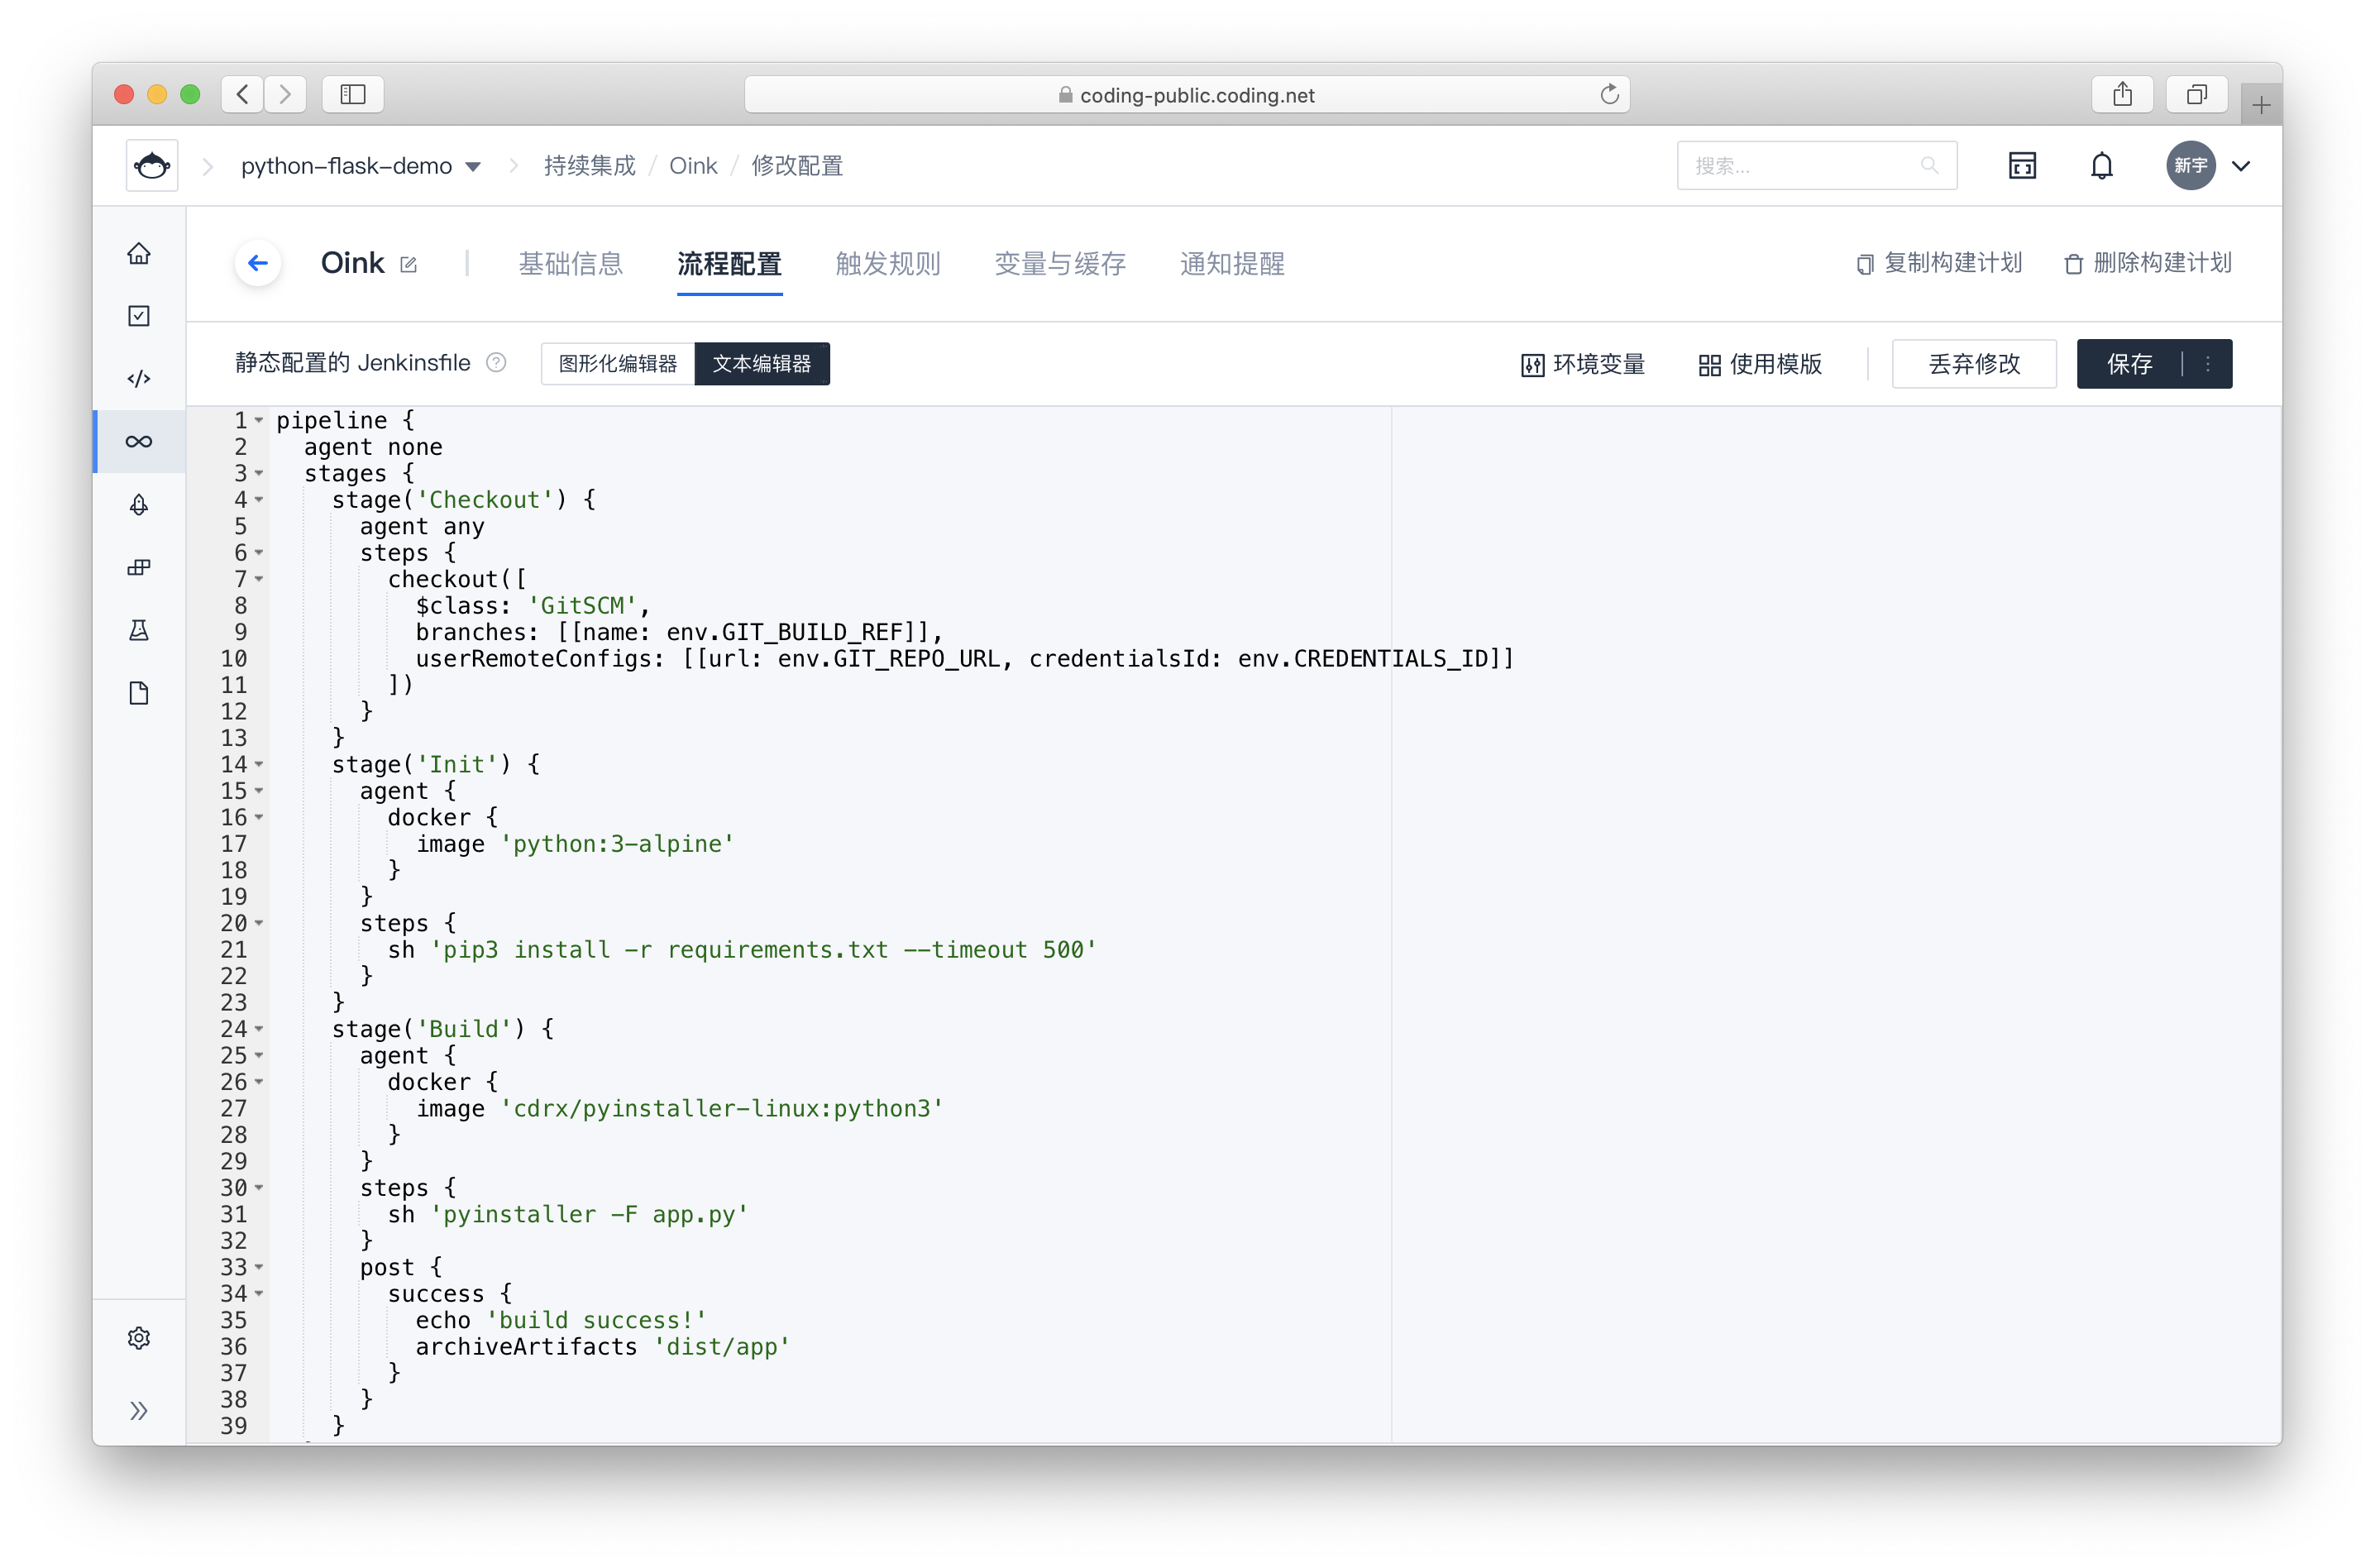Click 持续集成 breadcrumb link

pyautogui.click(x=590, y=166)
